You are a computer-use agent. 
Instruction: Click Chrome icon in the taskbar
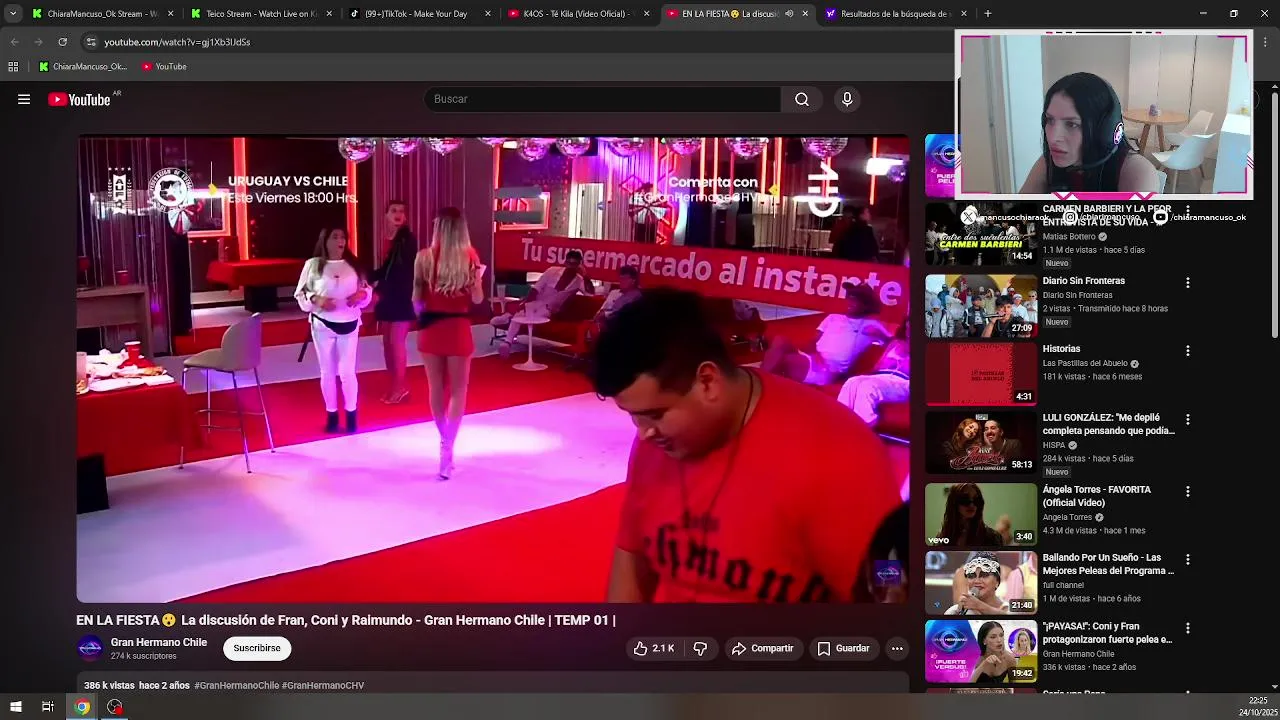pyautogui.click(x=82, y=707)
